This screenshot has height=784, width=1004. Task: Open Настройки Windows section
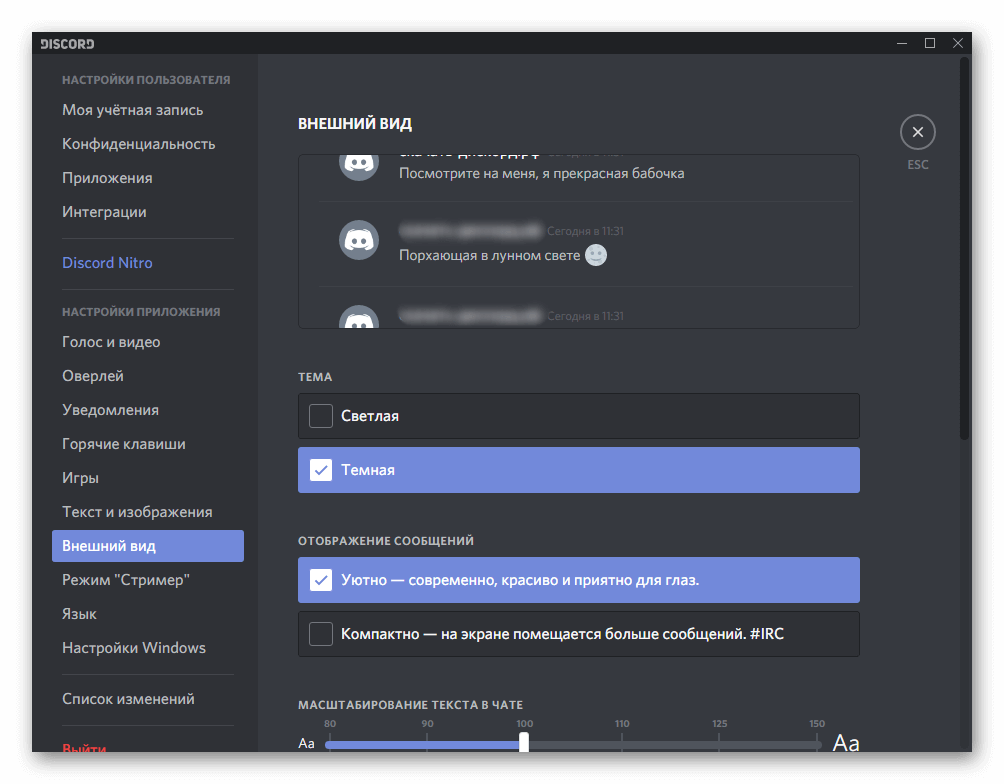[x=133, y=647]
